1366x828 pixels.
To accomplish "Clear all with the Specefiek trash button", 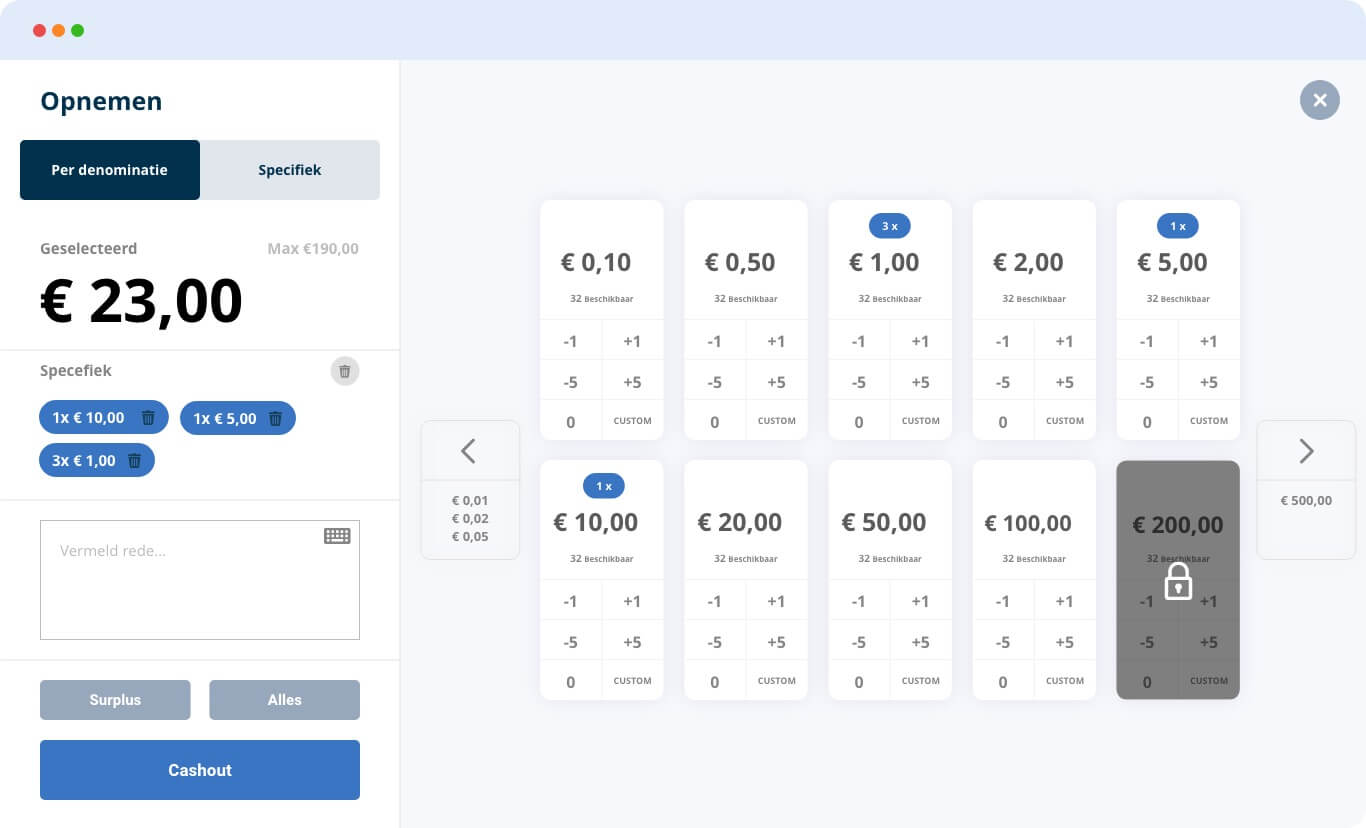I will tap(345, 371).
